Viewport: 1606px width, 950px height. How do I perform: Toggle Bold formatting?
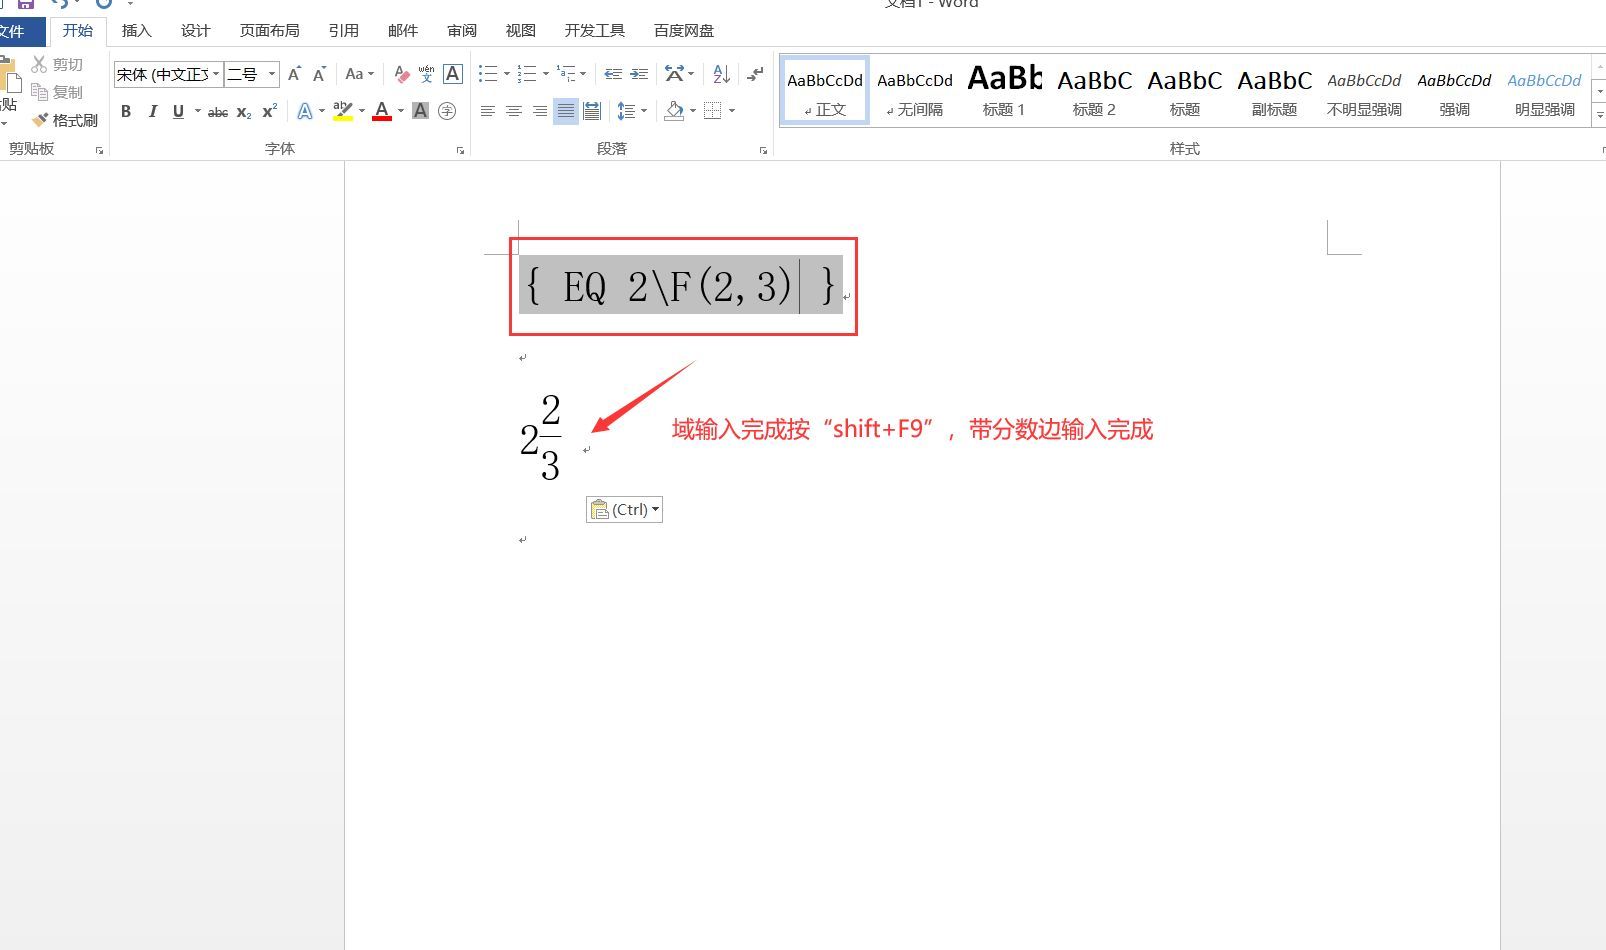(x=126, y=111)
